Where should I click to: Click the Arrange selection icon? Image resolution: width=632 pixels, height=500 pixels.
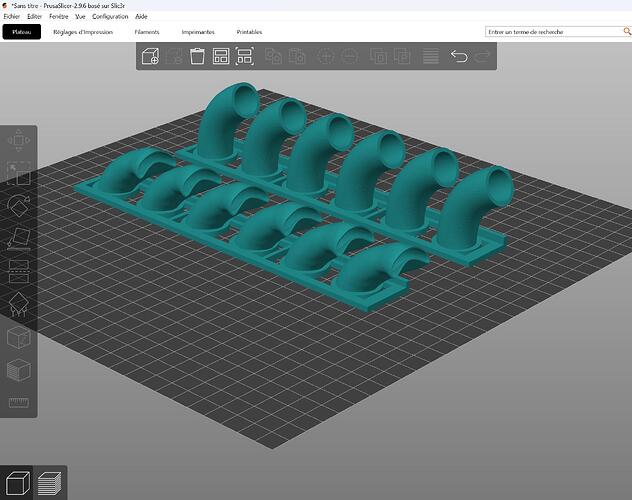point(244,56)
